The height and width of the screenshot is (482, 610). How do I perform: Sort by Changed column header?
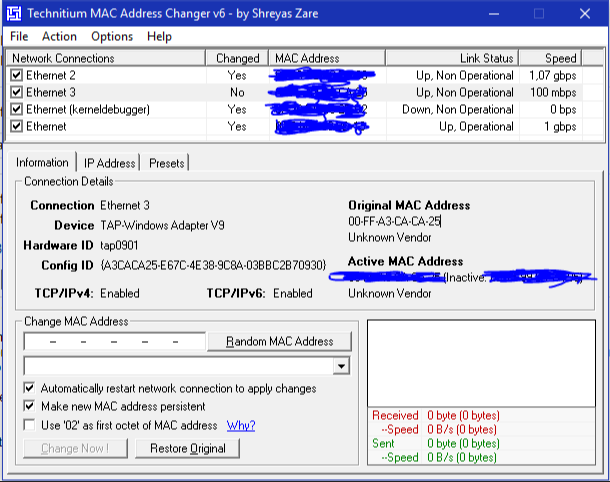237,58
